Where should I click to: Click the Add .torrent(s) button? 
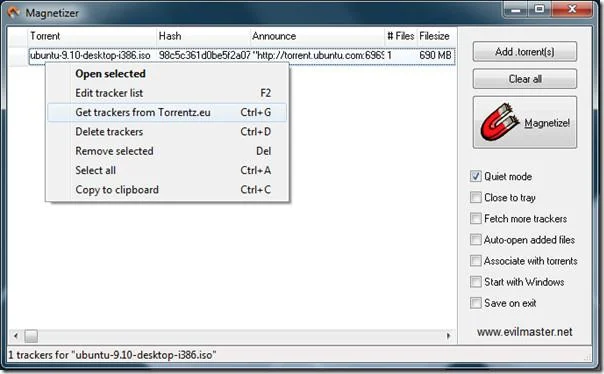pyautogui.click(x=525, y=52)
